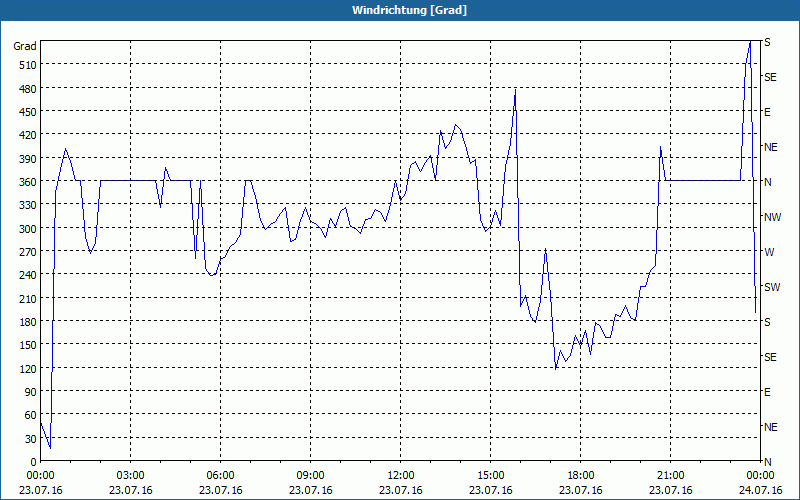Select the 450 degree axis label

pos(28,112)
